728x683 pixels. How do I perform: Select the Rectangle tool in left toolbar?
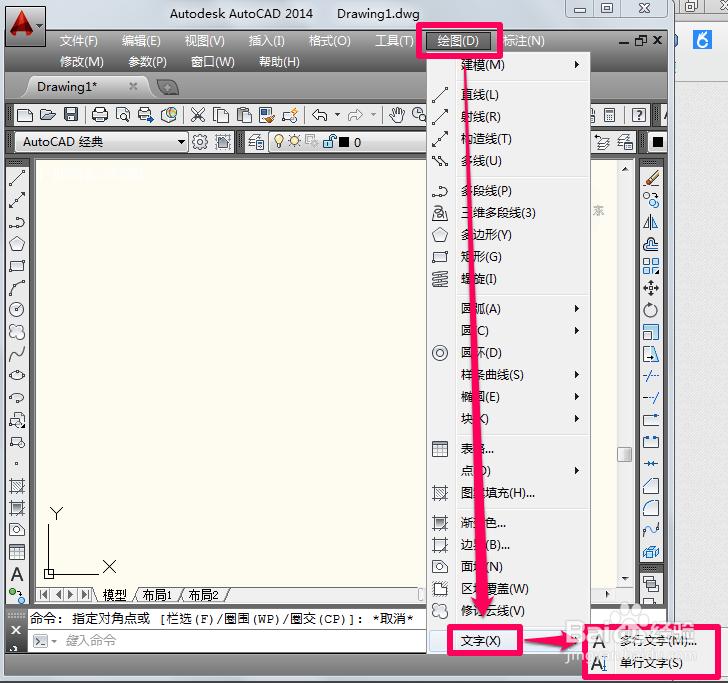[17, 266]
